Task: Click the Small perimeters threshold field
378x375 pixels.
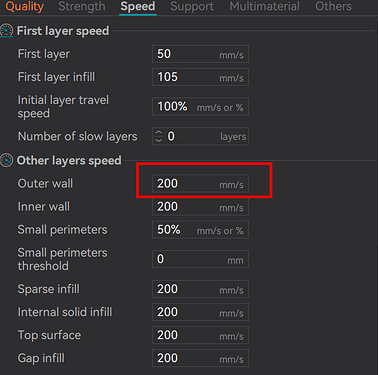Action: 200,259
